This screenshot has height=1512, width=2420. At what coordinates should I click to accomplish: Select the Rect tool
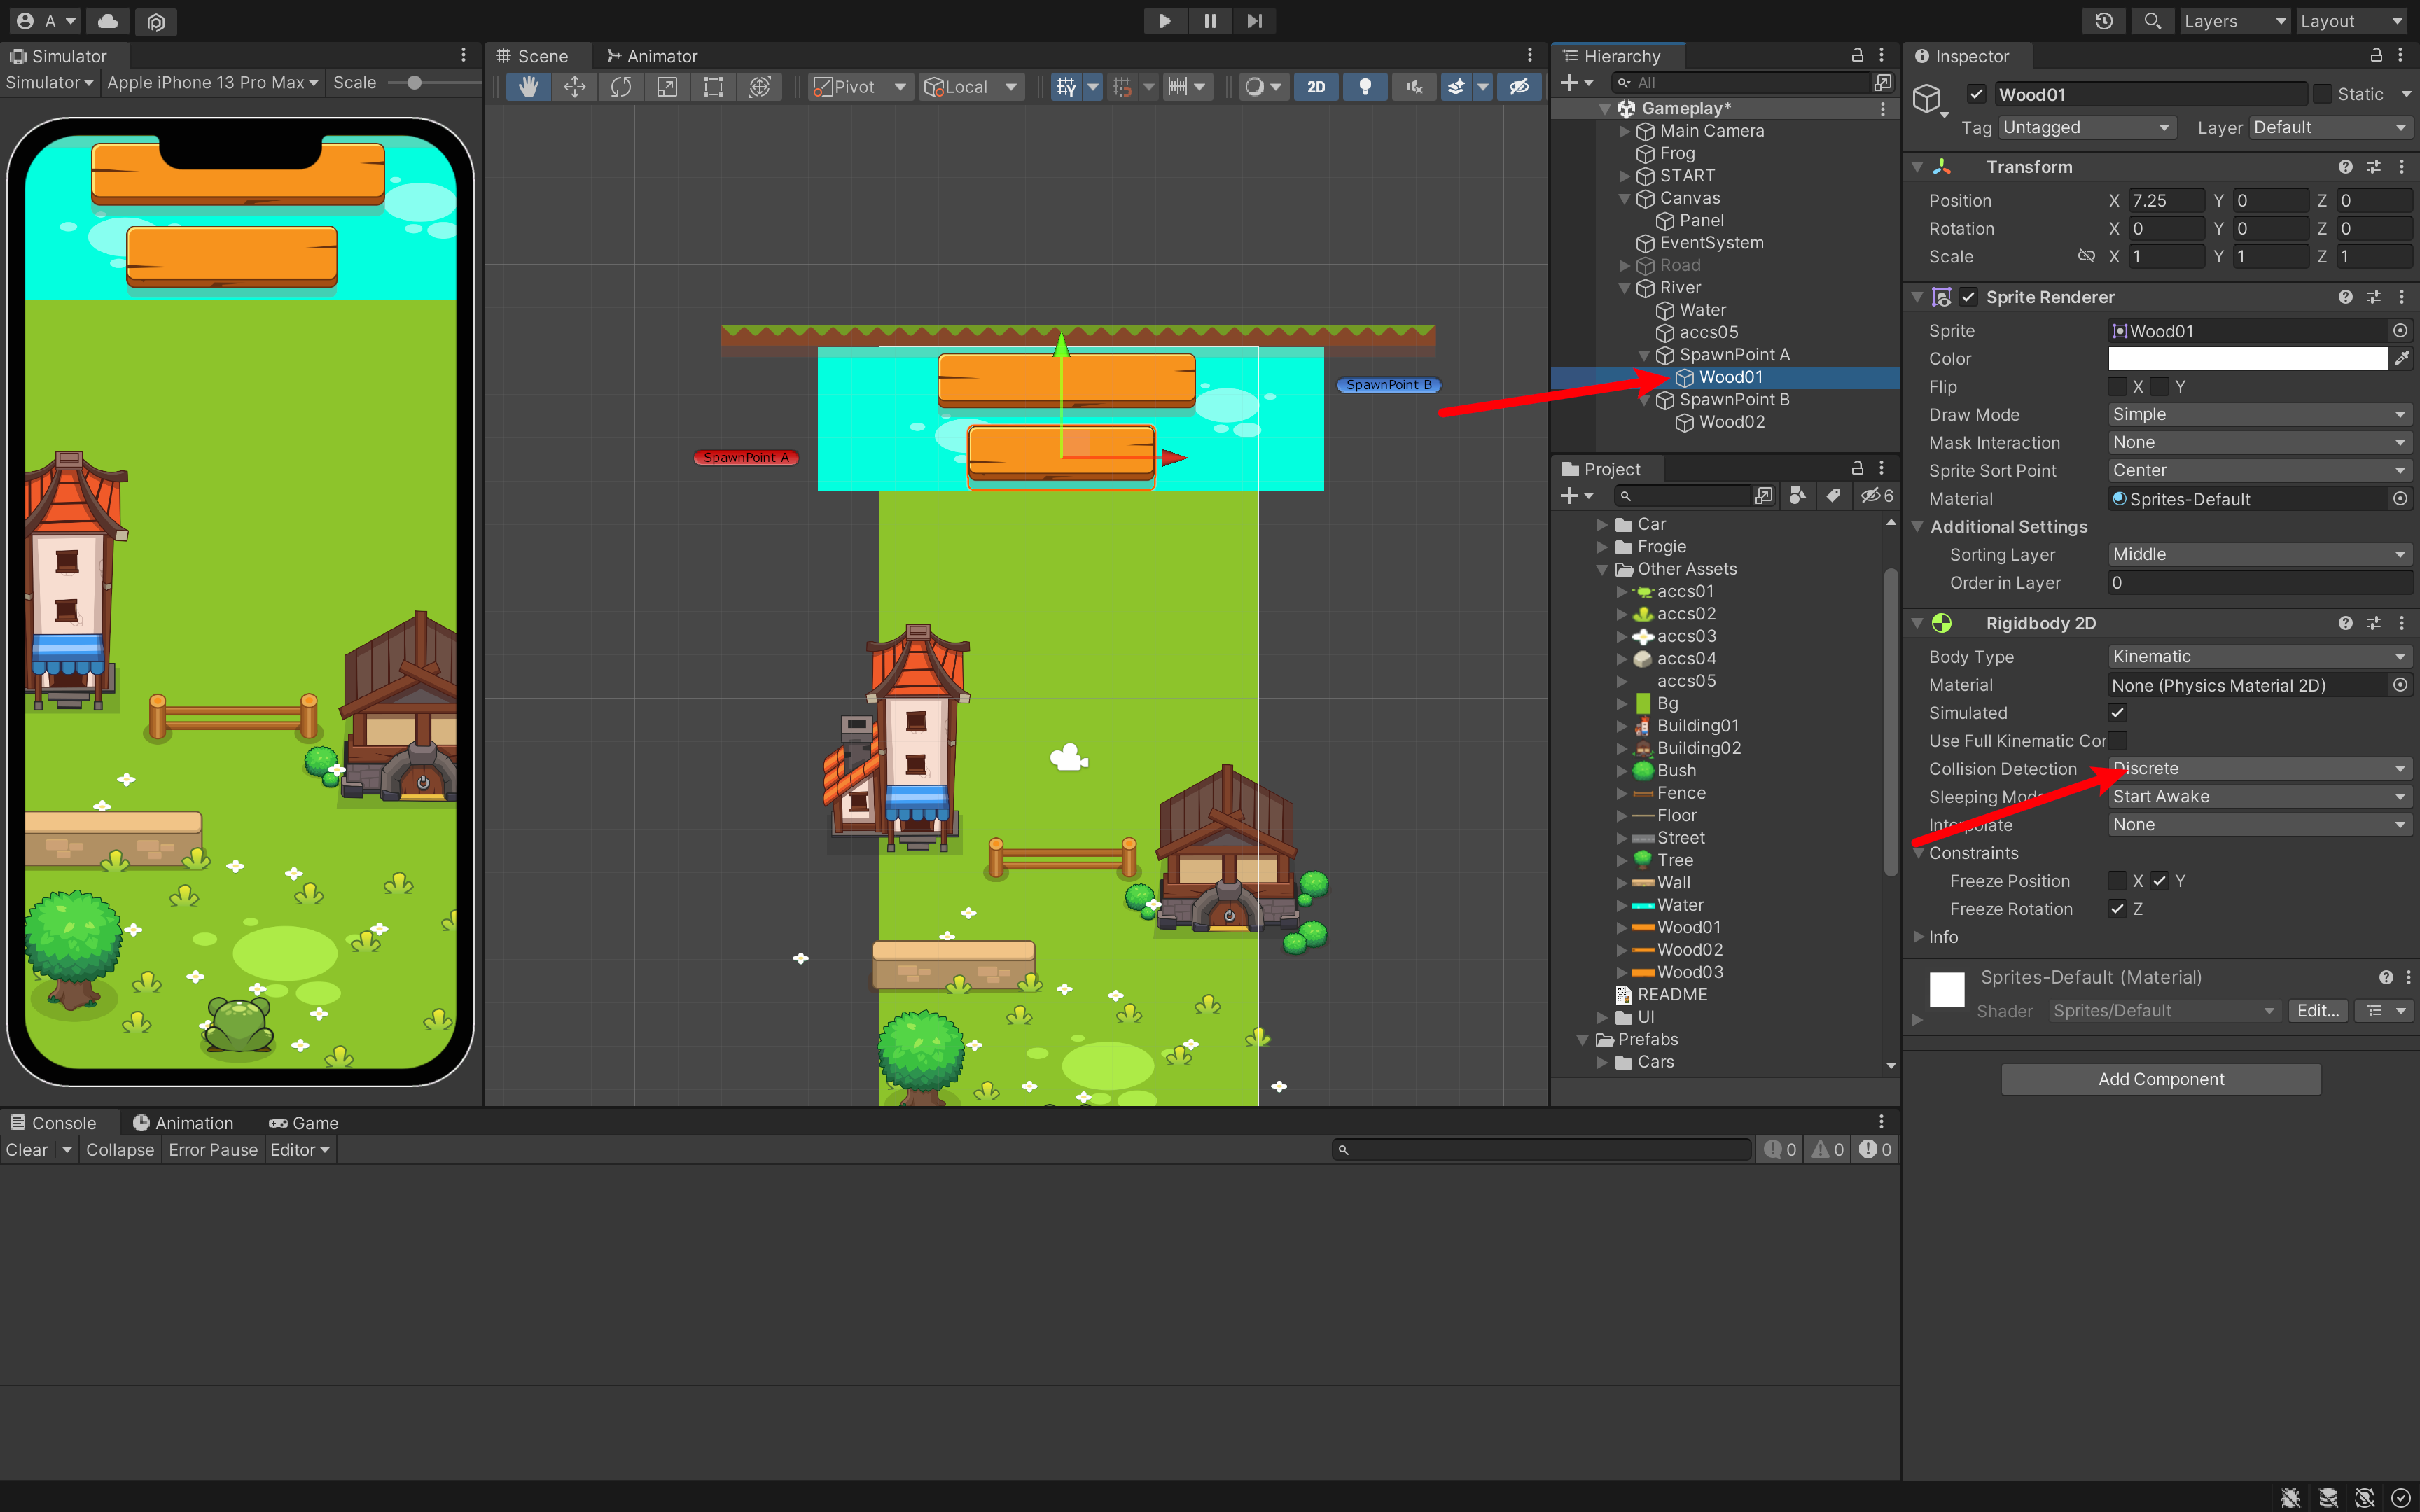(x=713, y=87)
